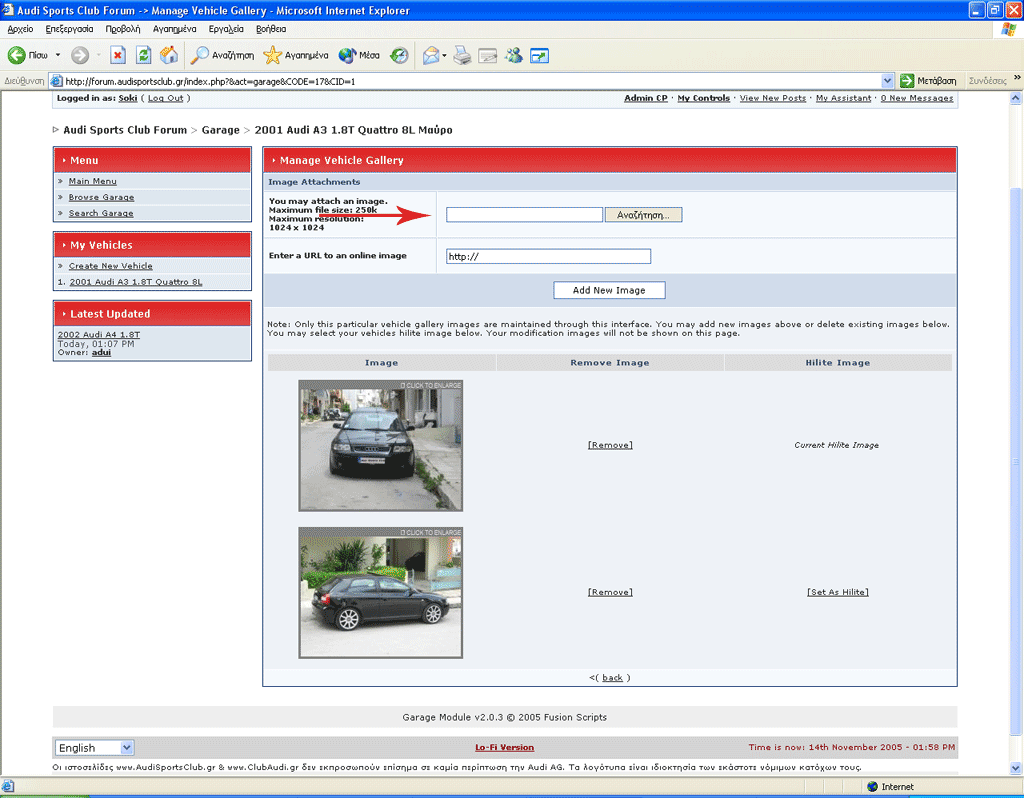Open Favorites (Αγαπημένα) star icon
This screenshot has width=1024, height=798.
pyautogui.click(x=295, y=56)
